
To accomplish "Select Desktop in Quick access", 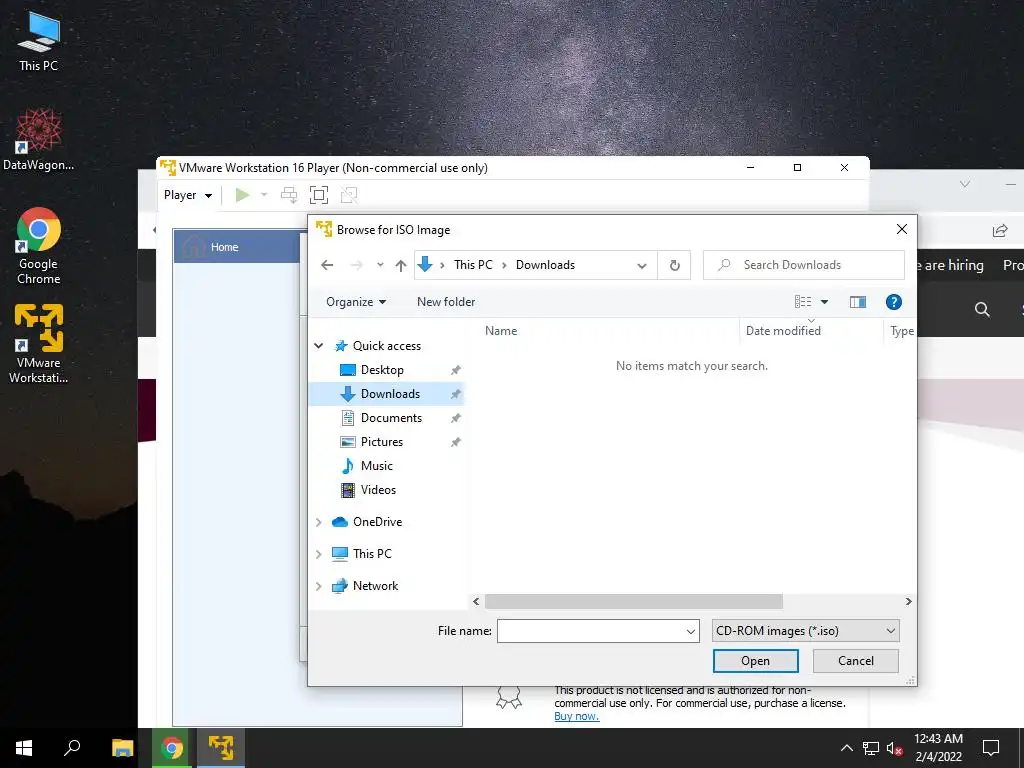I will pyautogui.click(x=382, y=370).
